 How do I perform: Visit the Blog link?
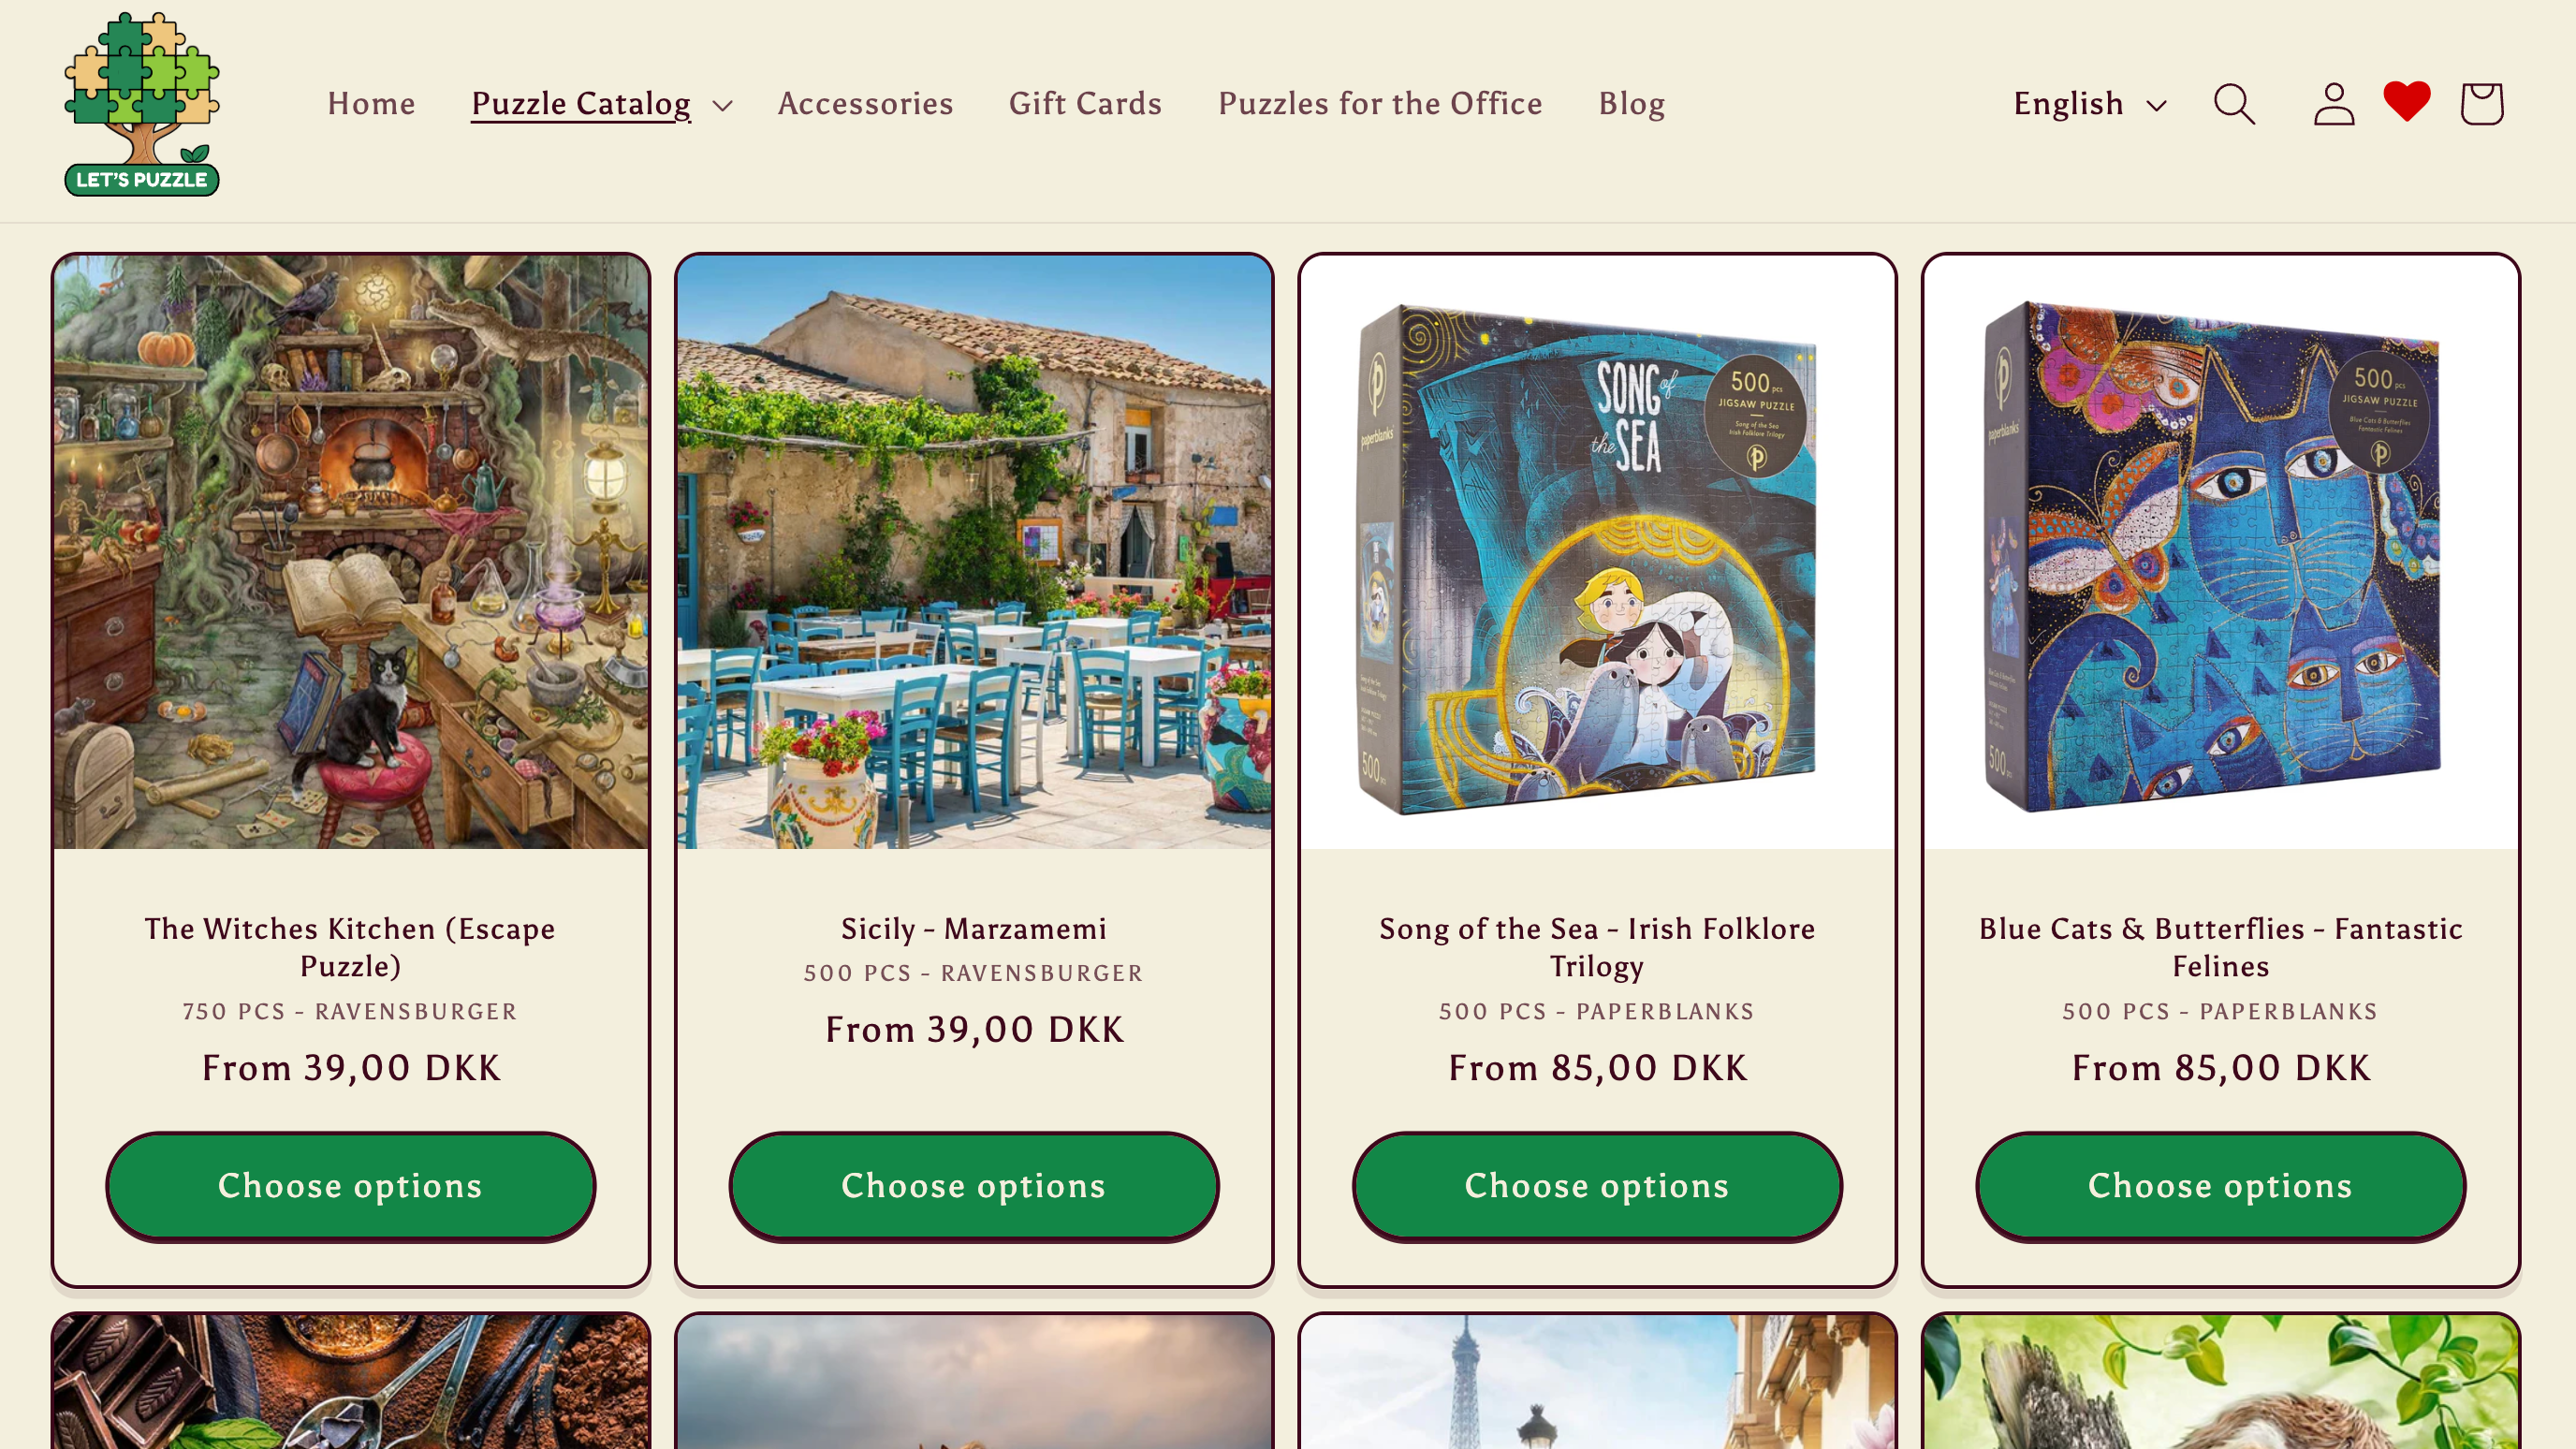coord(1631,104)
